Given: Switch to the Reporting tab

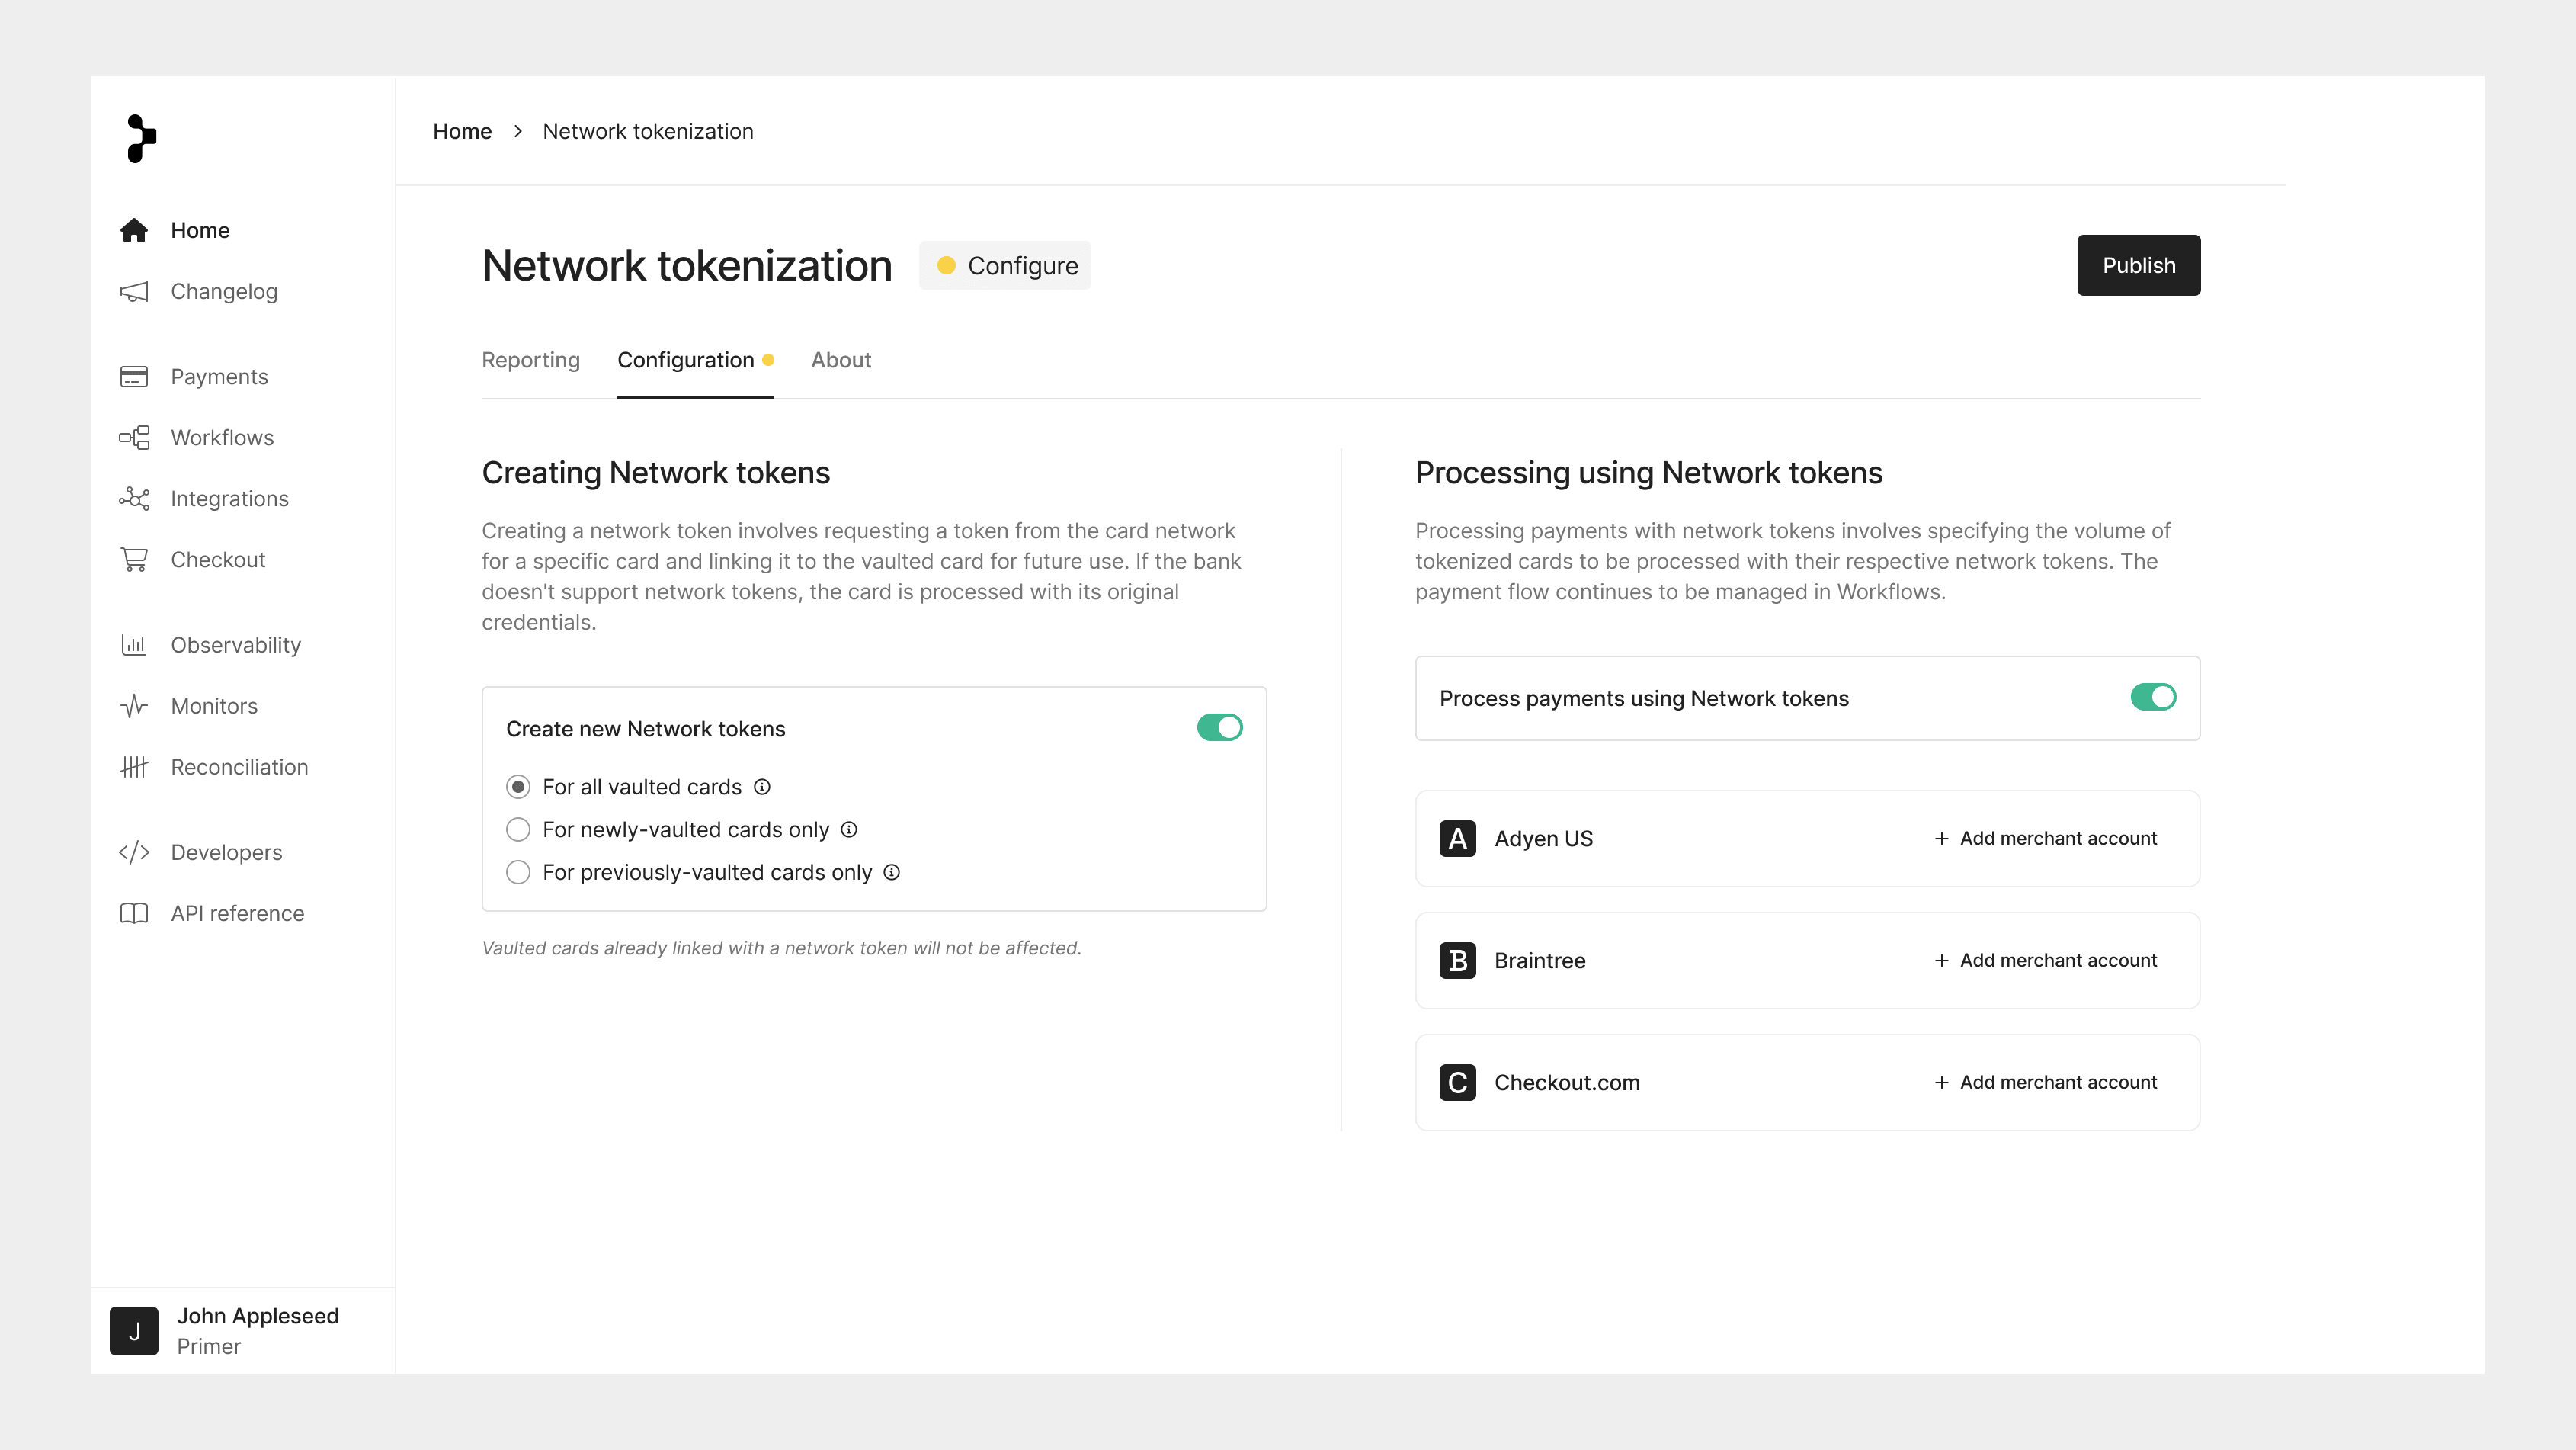Looking at the screenshot, I should [531, 360].
